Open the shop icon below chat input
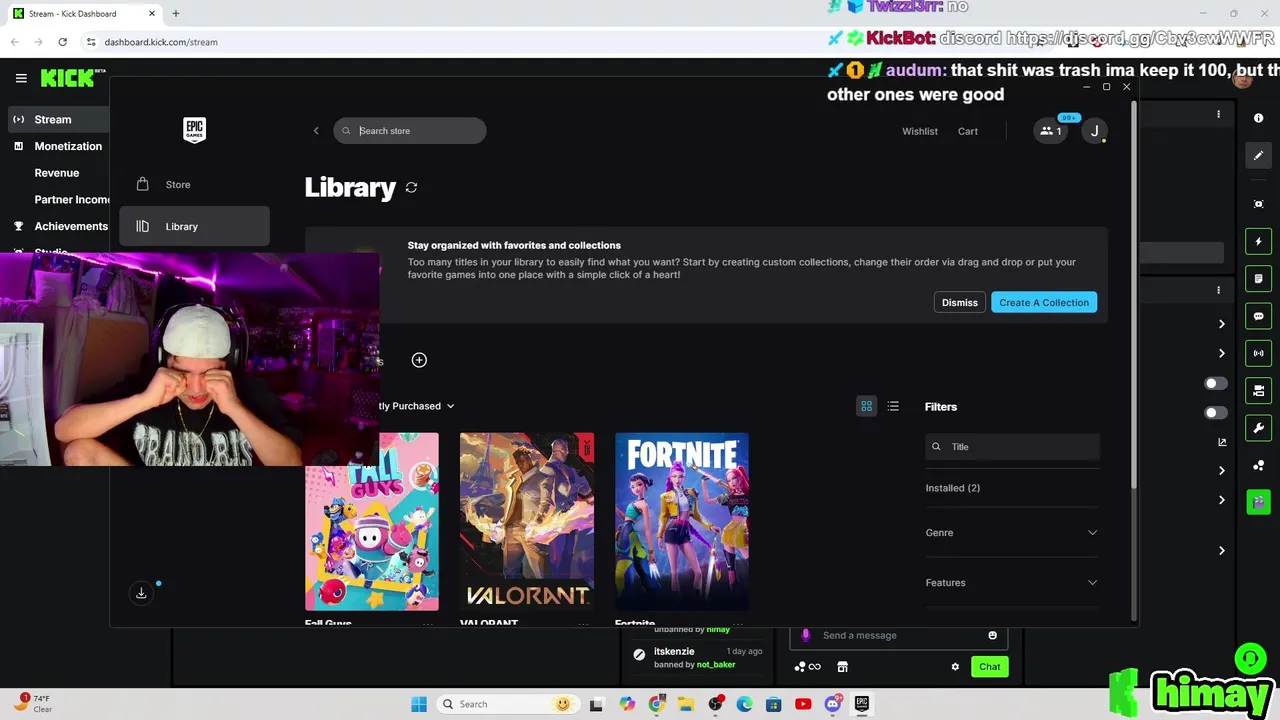Screen dimensions: 1280x720 tap(842, 667)
